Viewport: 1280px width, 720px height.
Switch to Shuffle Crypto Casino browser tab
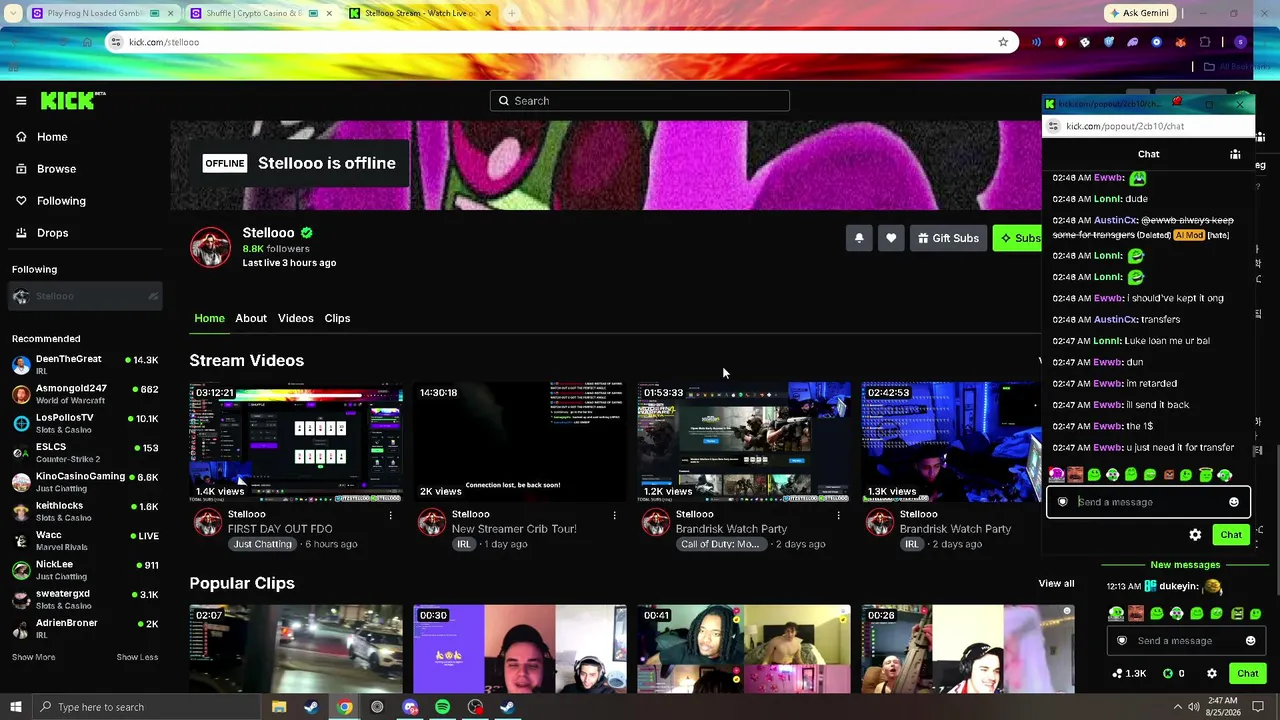260,13
